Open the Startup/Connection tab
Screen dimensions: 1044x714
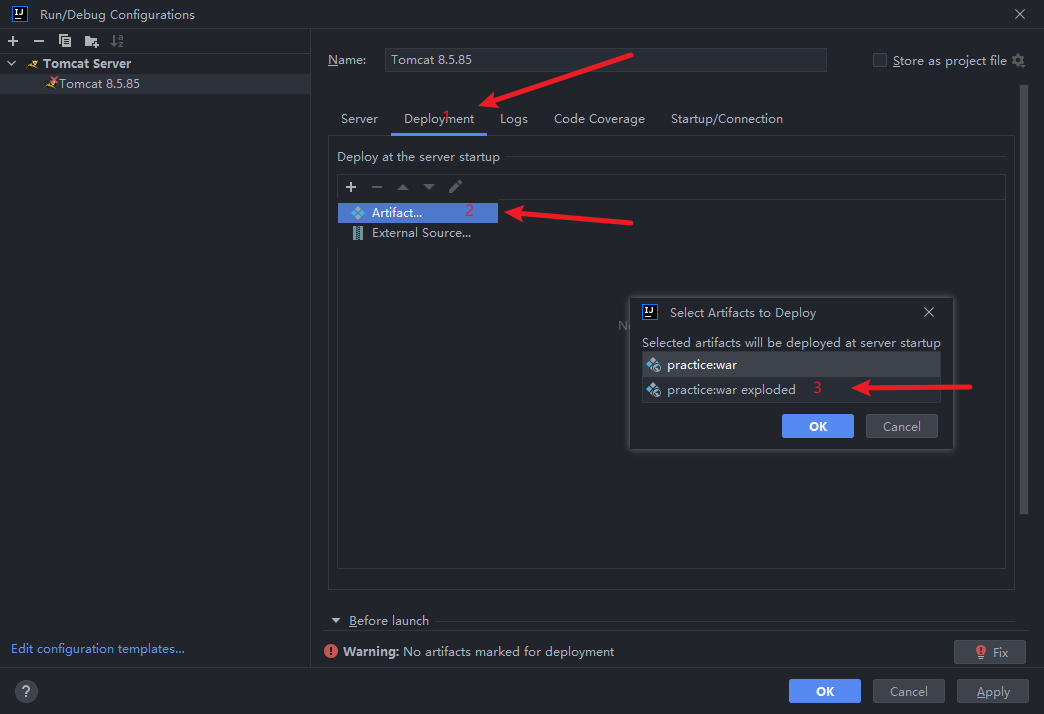[x=726, y=119]
